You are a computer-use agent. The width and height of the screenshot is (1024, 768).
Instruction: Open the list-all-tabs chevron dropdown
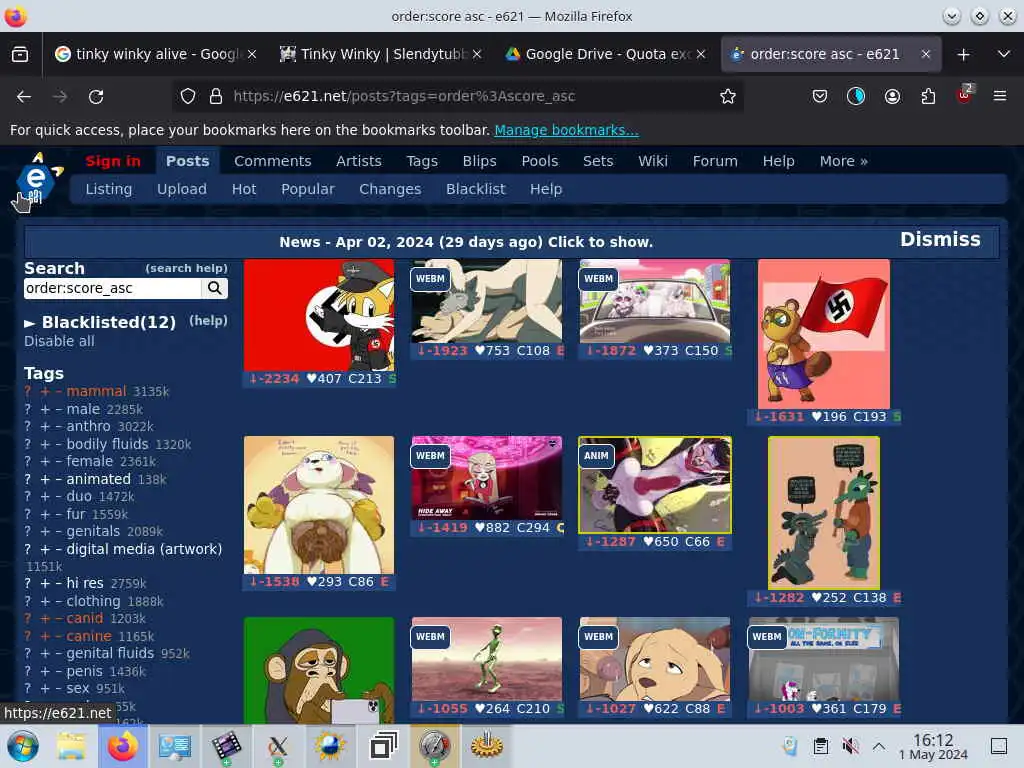1004,54
